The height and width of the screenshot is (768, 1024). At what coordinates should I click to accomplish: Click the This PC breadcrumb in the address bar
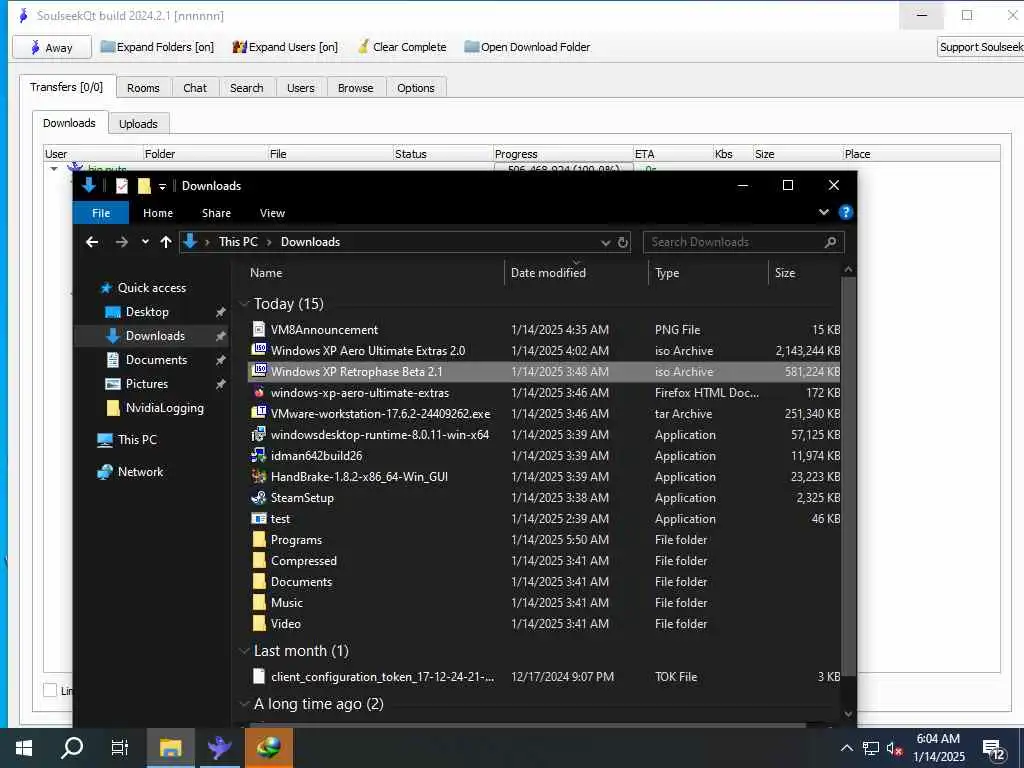pyautogui.click(x=238, y=242)
